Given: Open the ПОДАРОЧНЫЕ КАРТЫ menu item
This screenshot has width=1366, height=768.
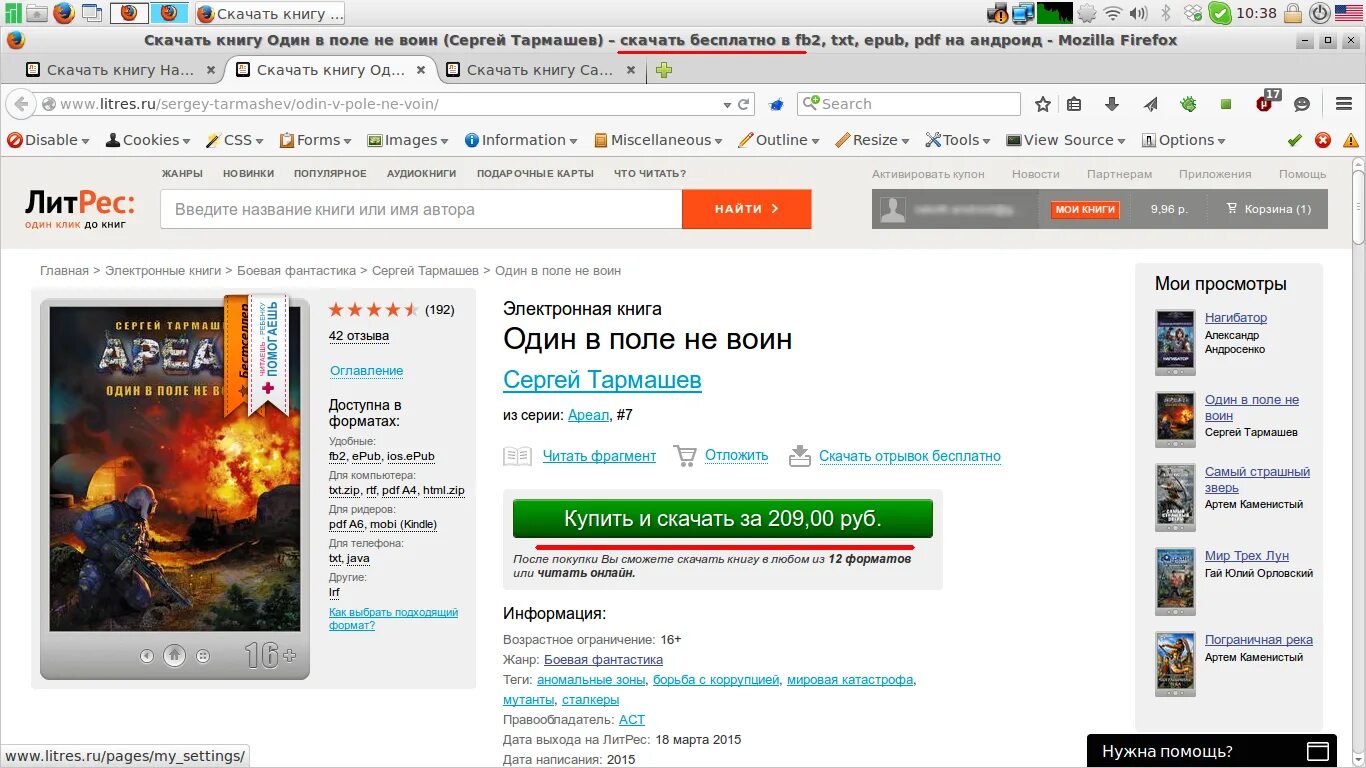Looking at the screenshot, I should [x=535, y=174].
